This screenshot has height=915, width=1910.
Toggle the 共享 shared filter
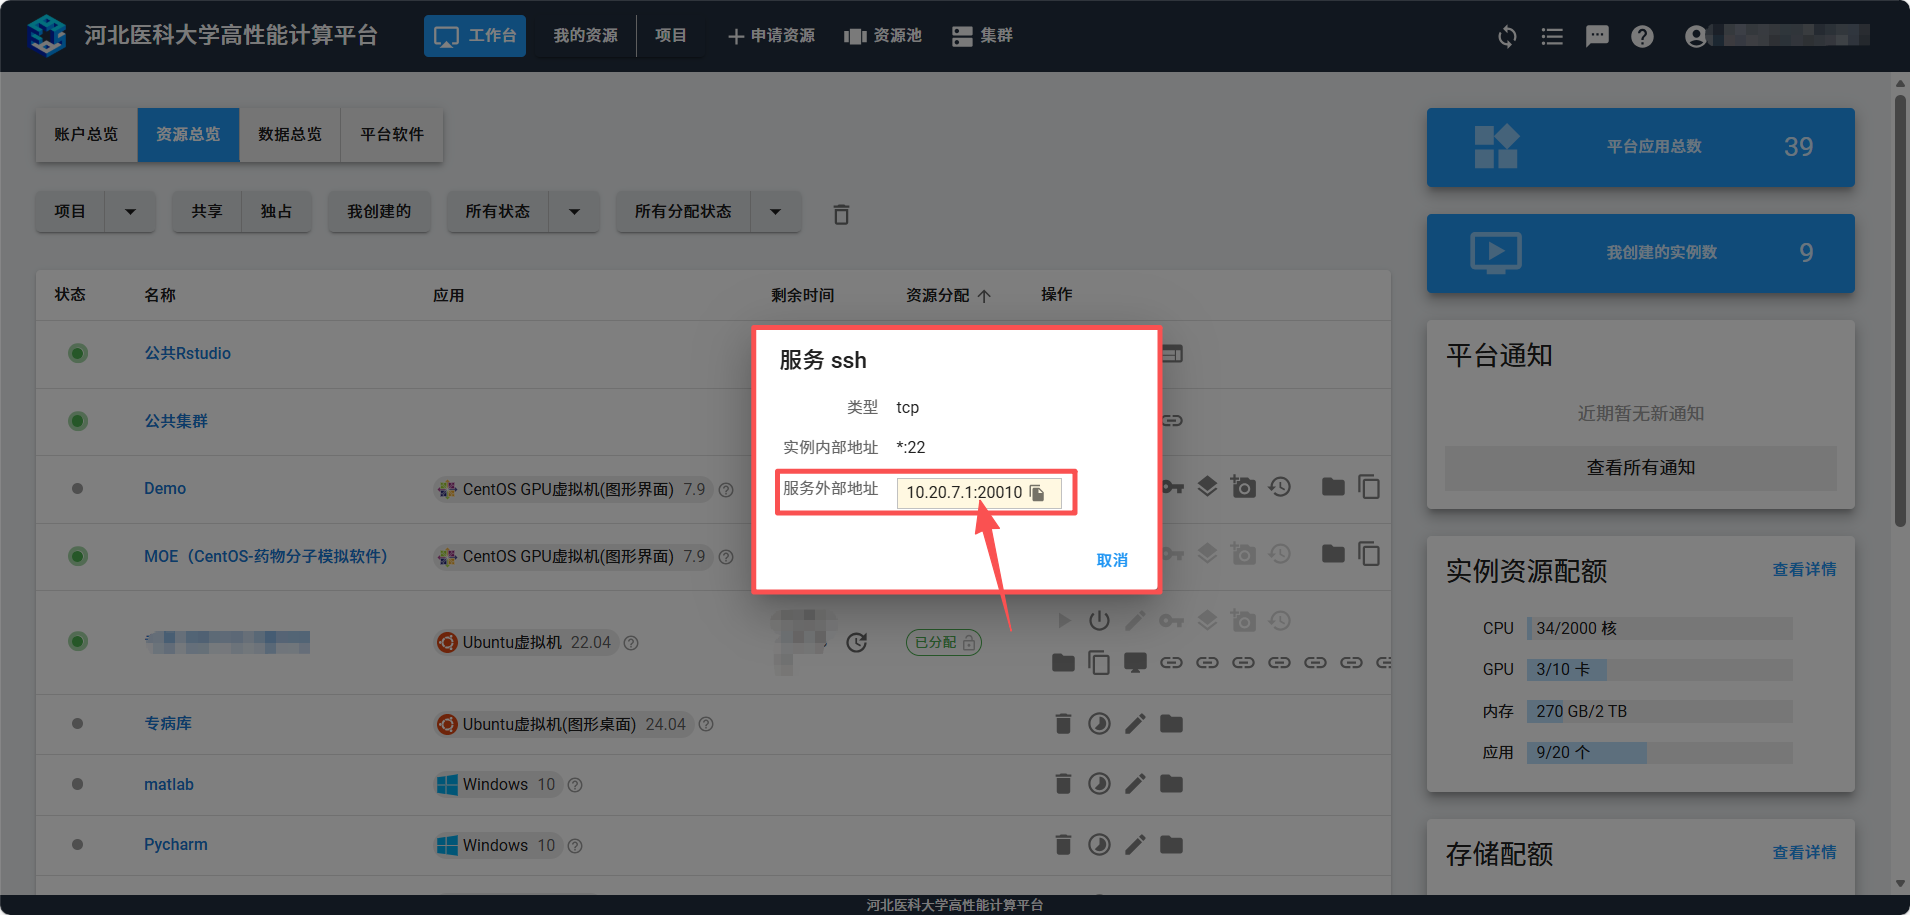tap(207, 212)
